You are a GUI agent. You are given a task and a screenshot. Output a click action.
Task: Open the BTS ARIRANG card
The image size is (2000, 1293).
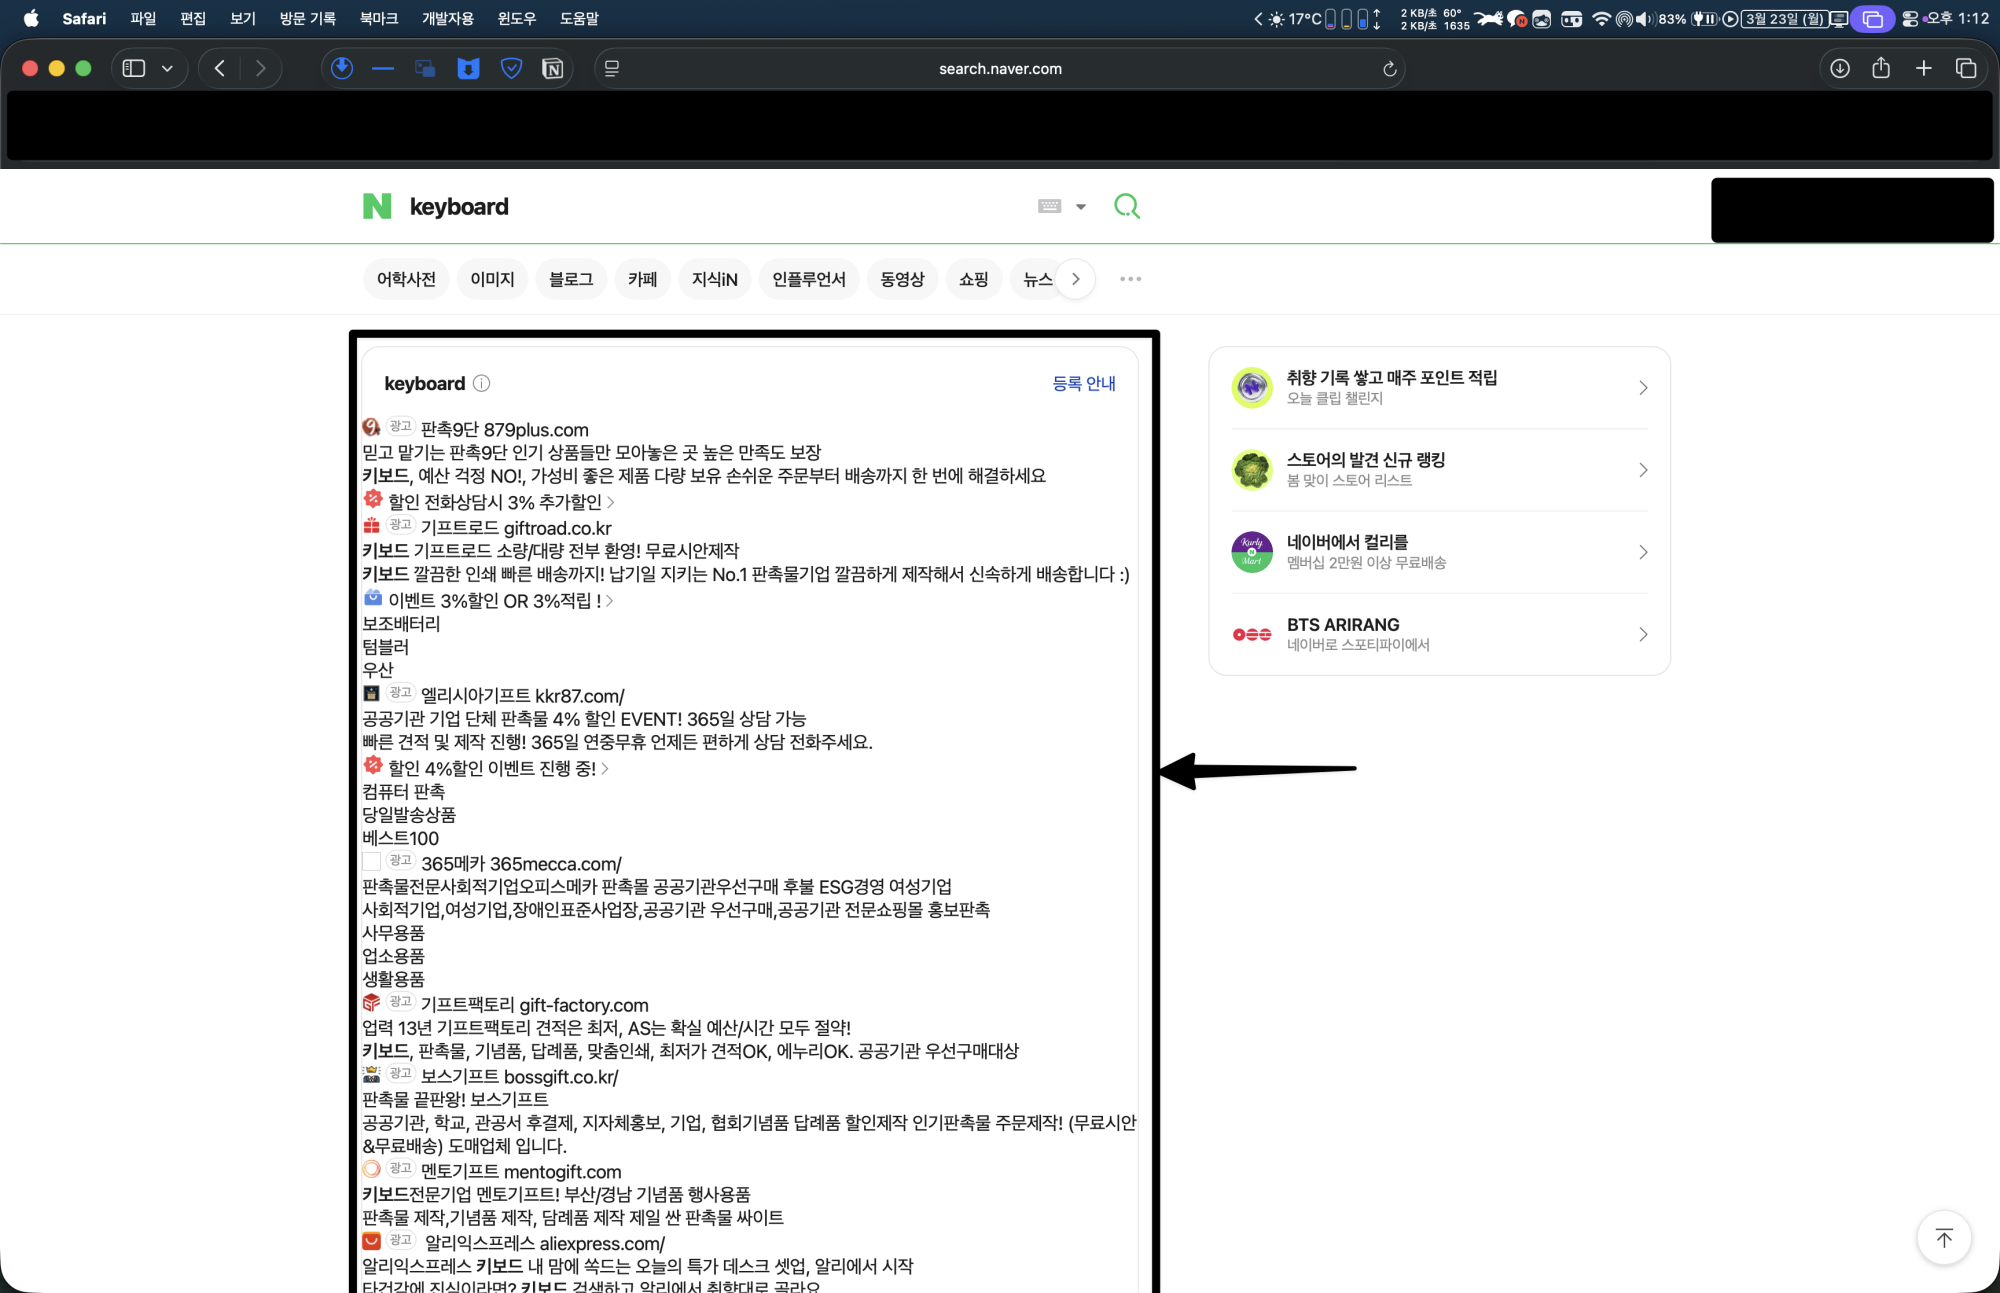tap(1440, 634)
